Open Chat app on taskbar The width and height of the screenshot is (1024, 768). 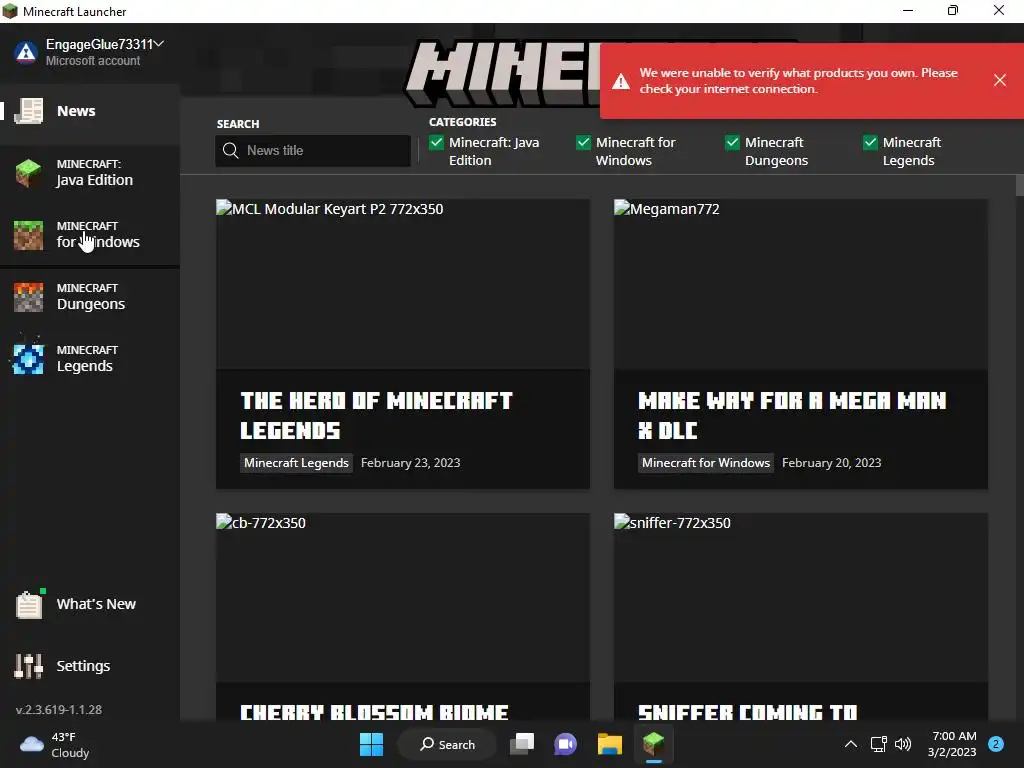[566, 744]
